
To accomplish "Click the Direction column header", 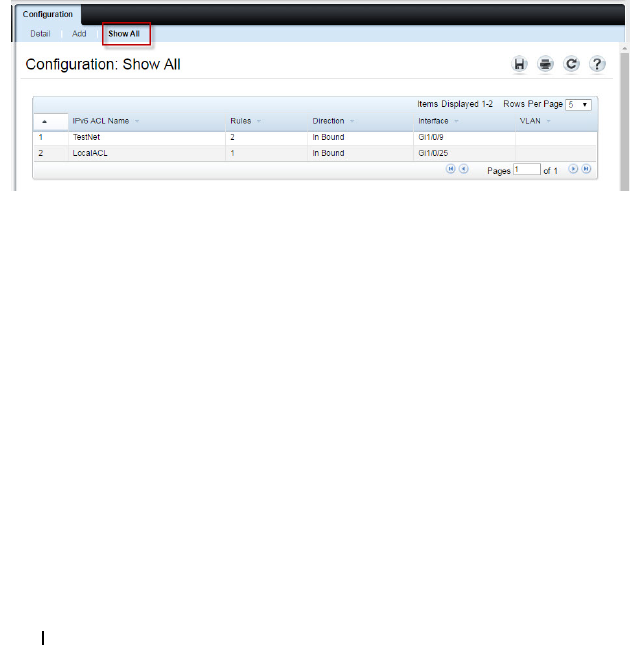I will (360, 121).
